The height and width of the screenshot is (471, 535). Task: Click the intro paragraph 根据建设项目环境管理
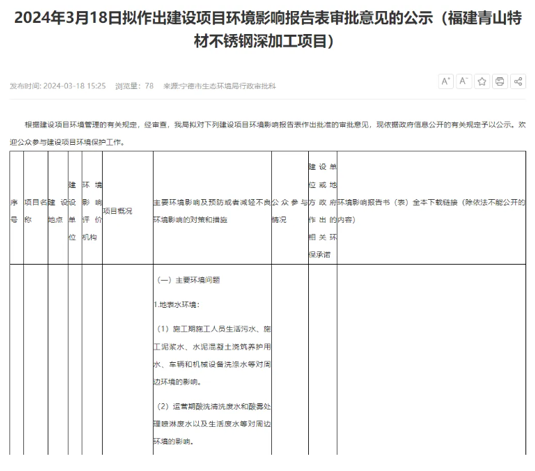click(x=268, y=133)
